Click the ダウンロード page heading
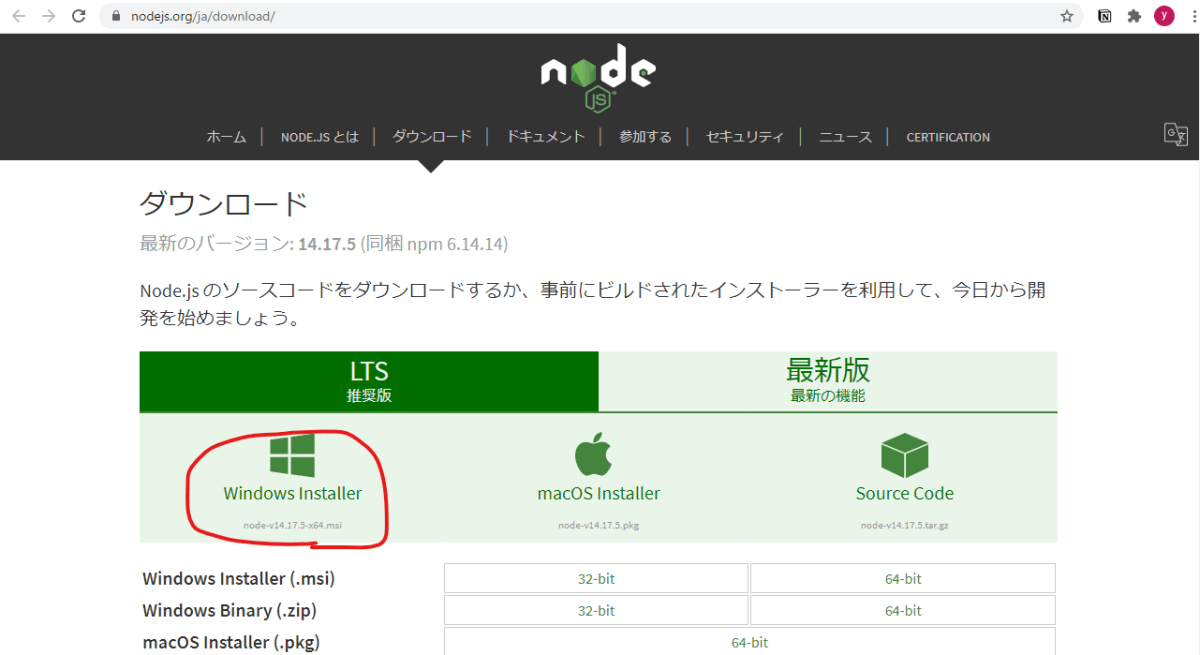The image size is (1200, 655). pyautogui.click(x=224, y=204)
